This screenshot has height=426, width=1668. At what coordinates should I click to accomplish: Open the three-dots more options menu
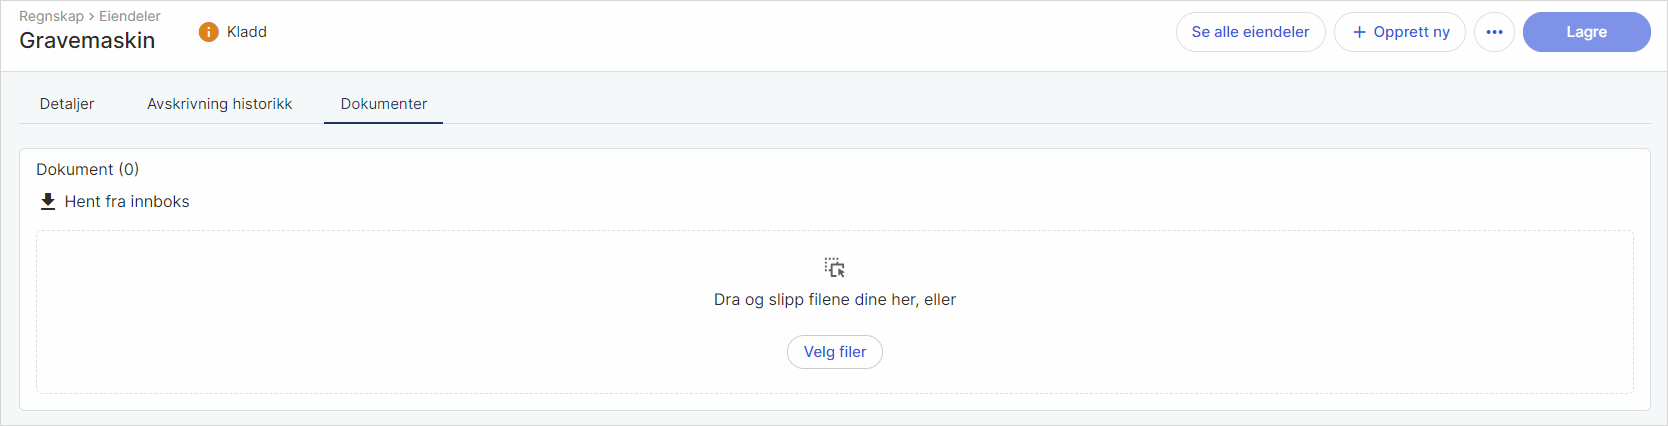[x=1494, y=32]
